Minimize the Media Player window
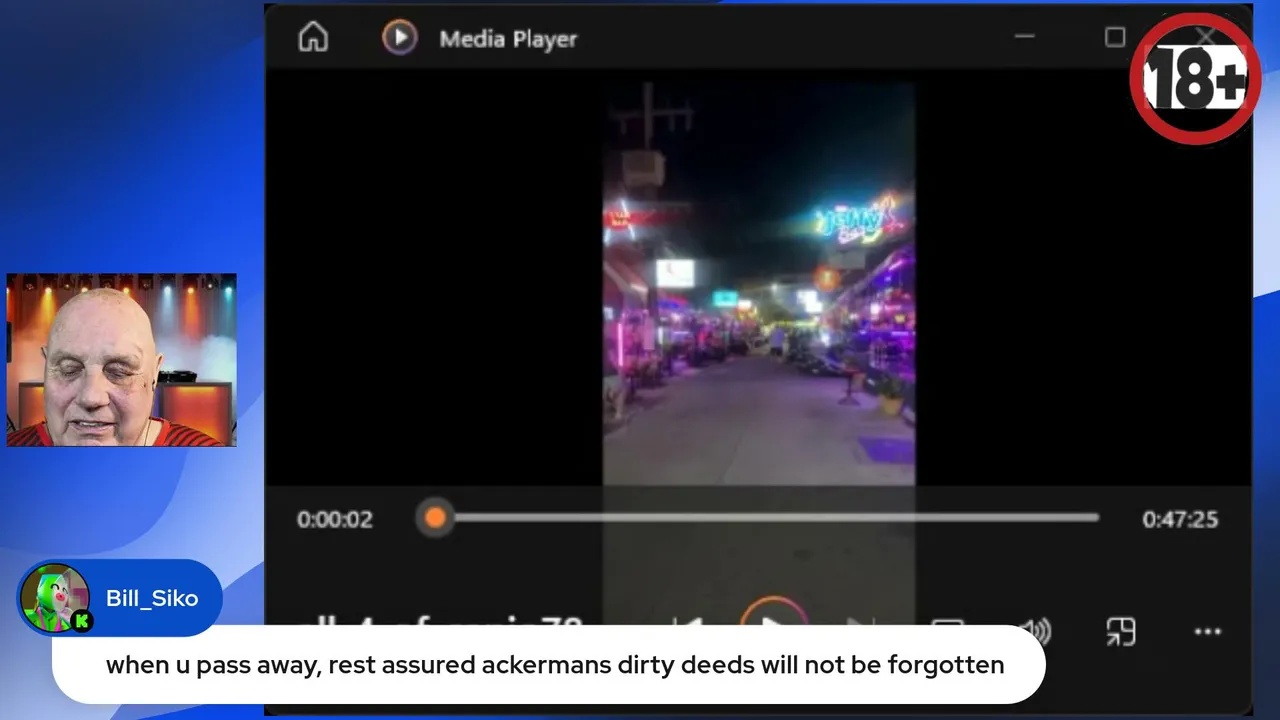1280x720 pixels. point(1024,37)
